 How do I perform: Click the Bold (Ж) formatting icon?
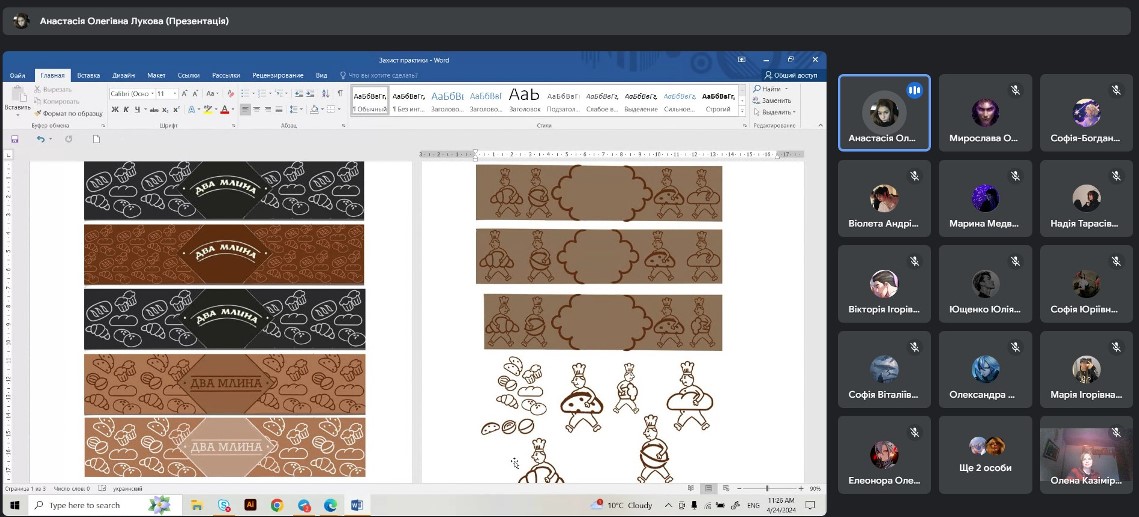pos(114,110)
